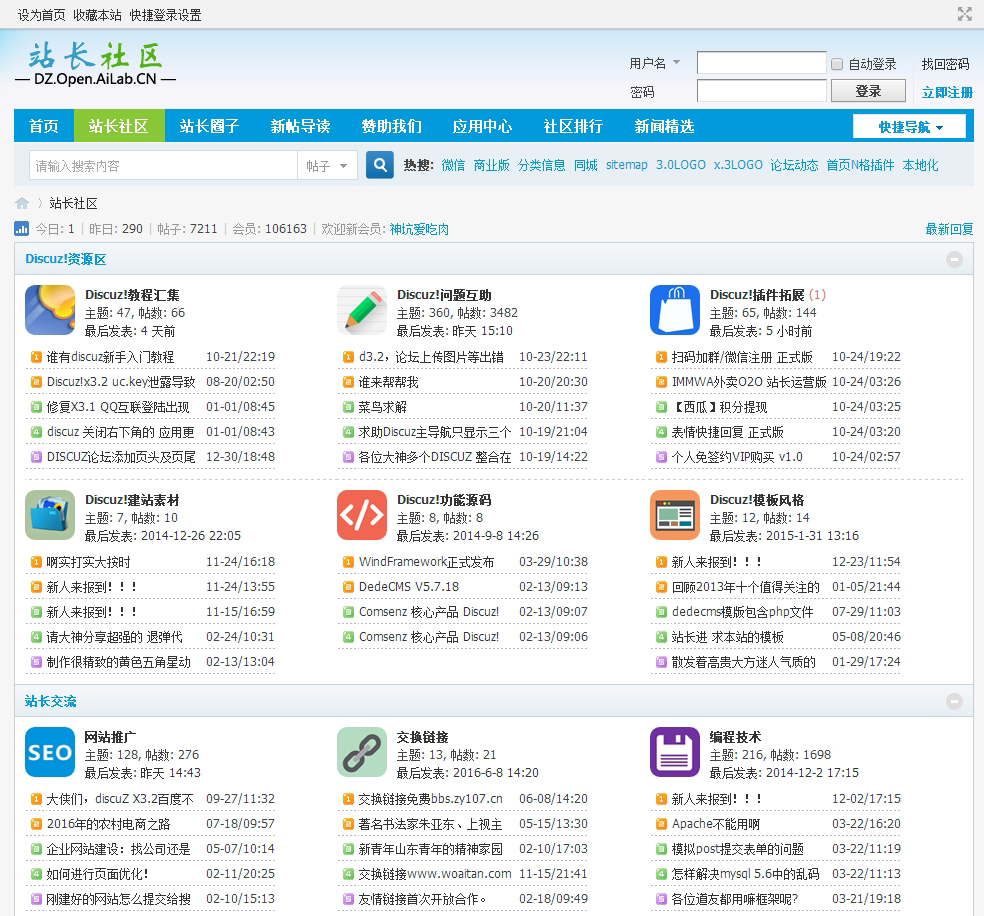The image size is (984, 916).
Task: Open the 新帖导读 nav tab
Action: point(301,126)
